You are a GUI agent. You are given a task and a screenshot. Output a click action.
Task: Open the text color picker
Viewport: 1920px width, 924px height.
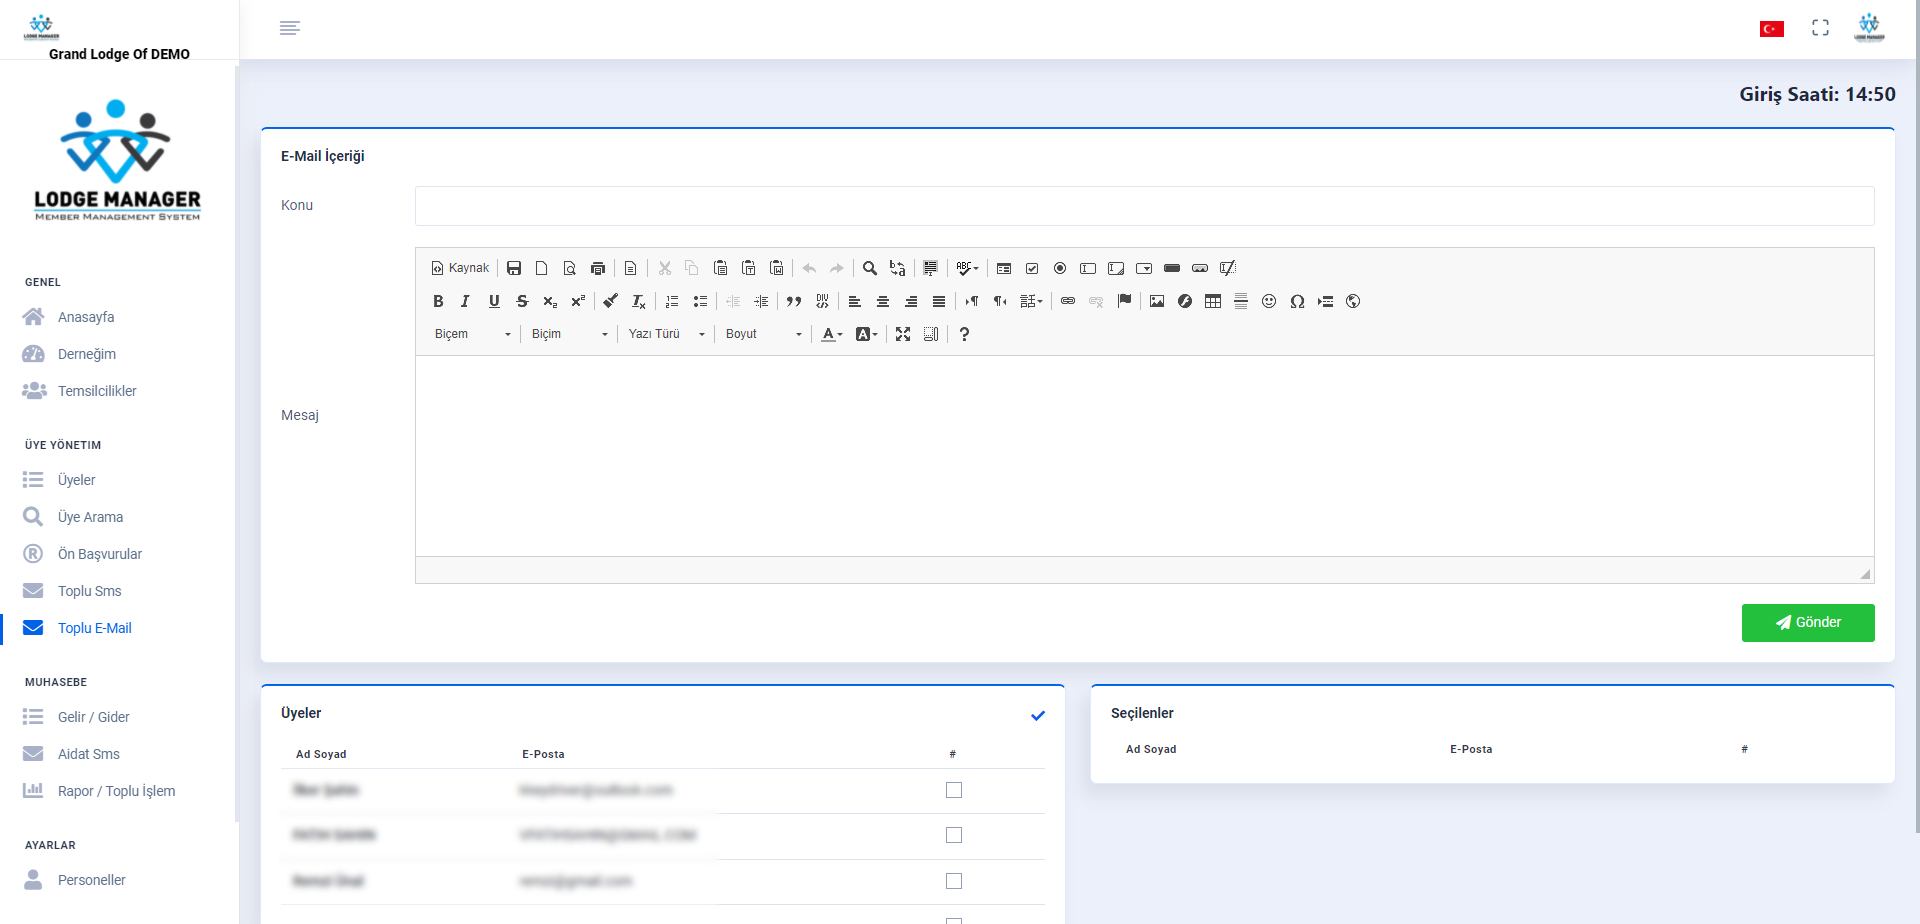832,334
